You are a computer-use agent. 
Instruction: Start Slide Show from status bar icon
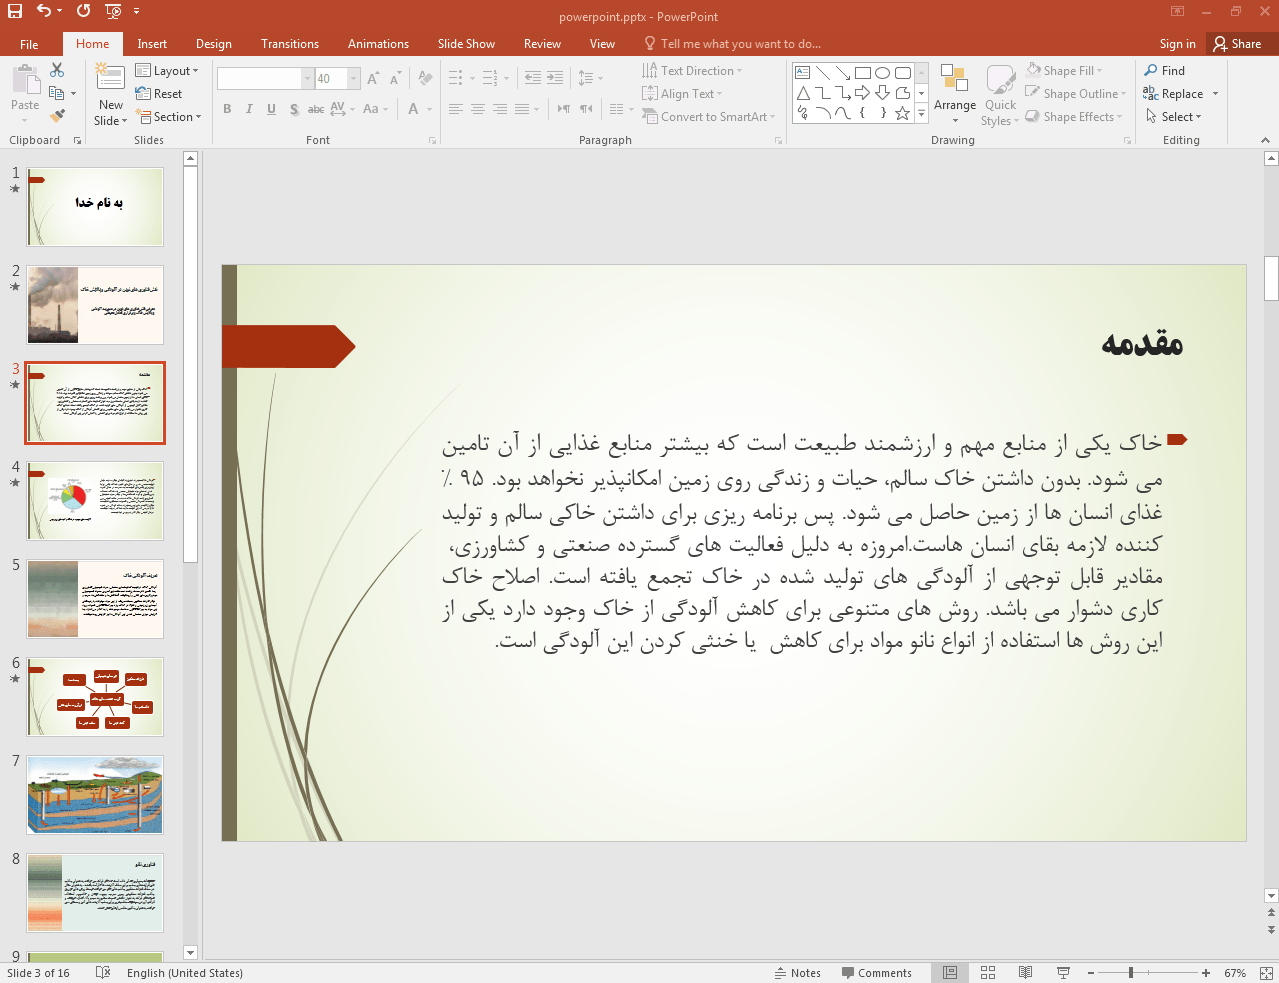point(1063,973)
